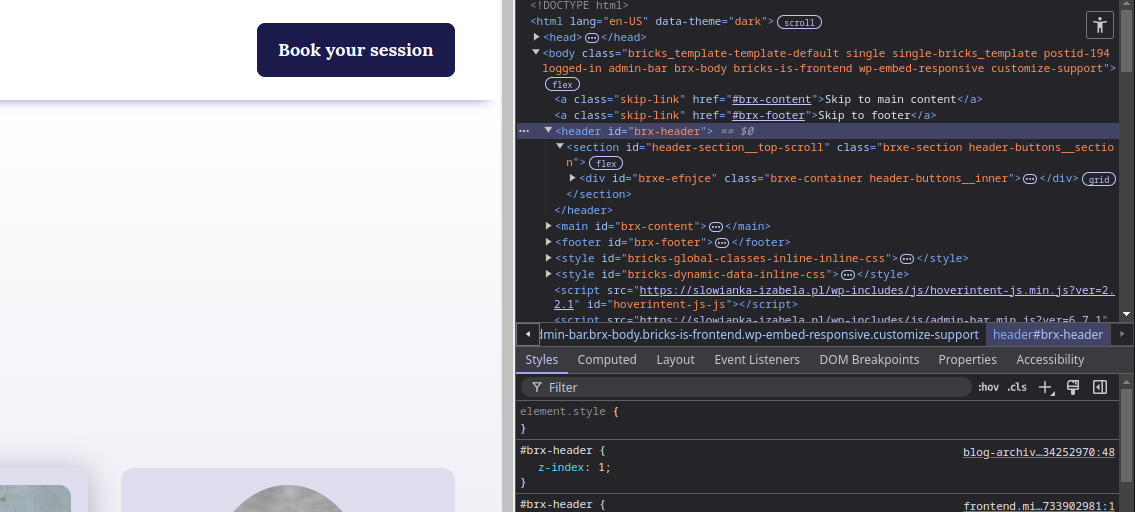Click the grid badge on brxe-efnjce div

pos(1099,180)
